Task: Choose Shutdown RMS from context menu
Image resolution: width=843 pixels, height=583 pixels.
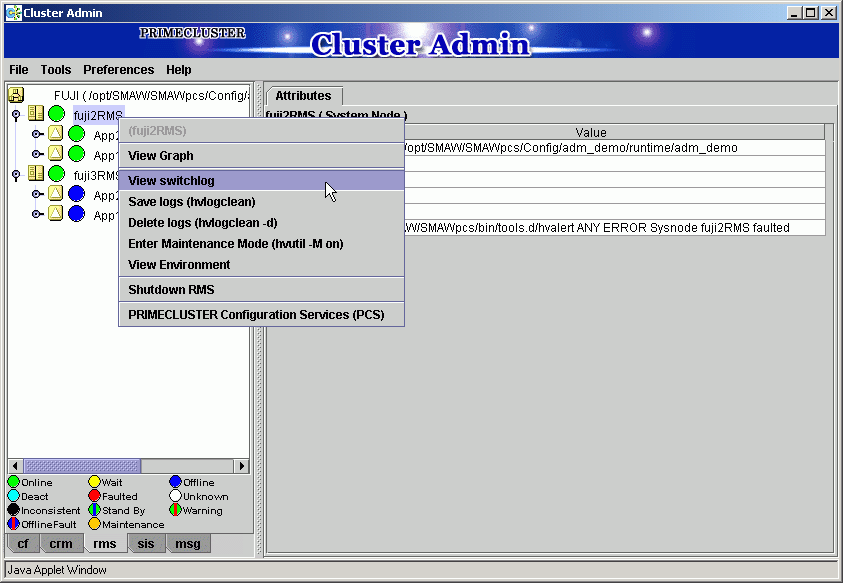Action: click(x=261, y=289)
